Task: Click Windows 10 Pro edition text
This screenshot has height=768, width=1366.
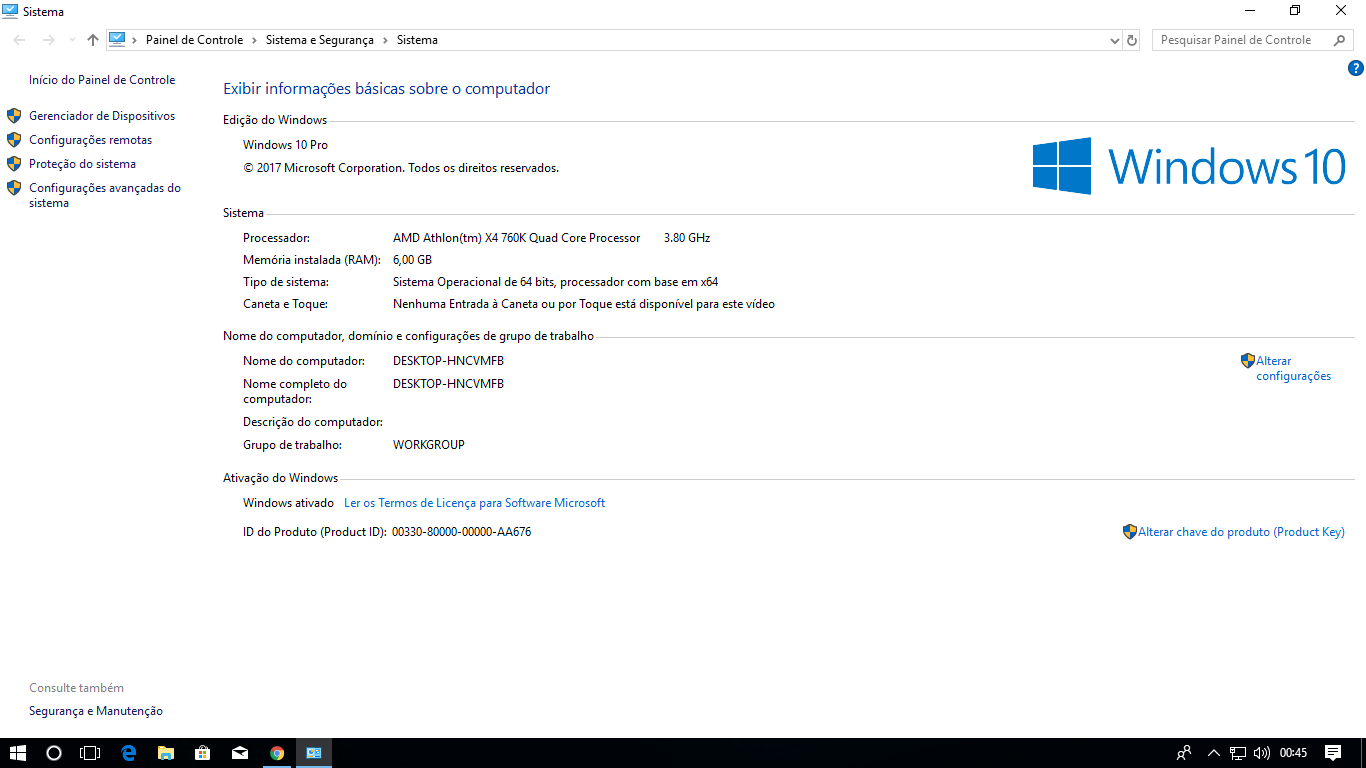Action: coord(285,145)
